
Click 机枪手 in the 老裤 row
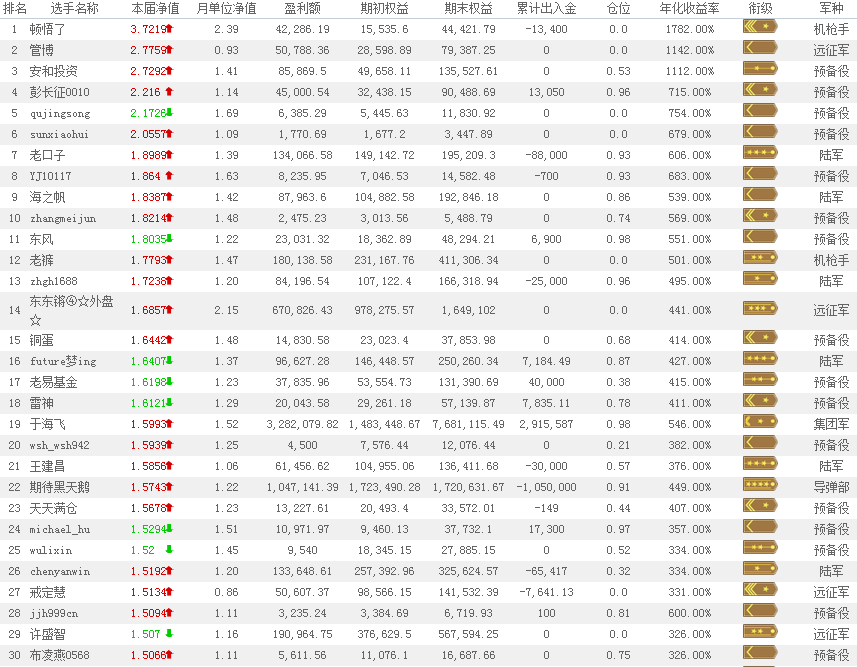pyautogui.click(x=831, y=260)
